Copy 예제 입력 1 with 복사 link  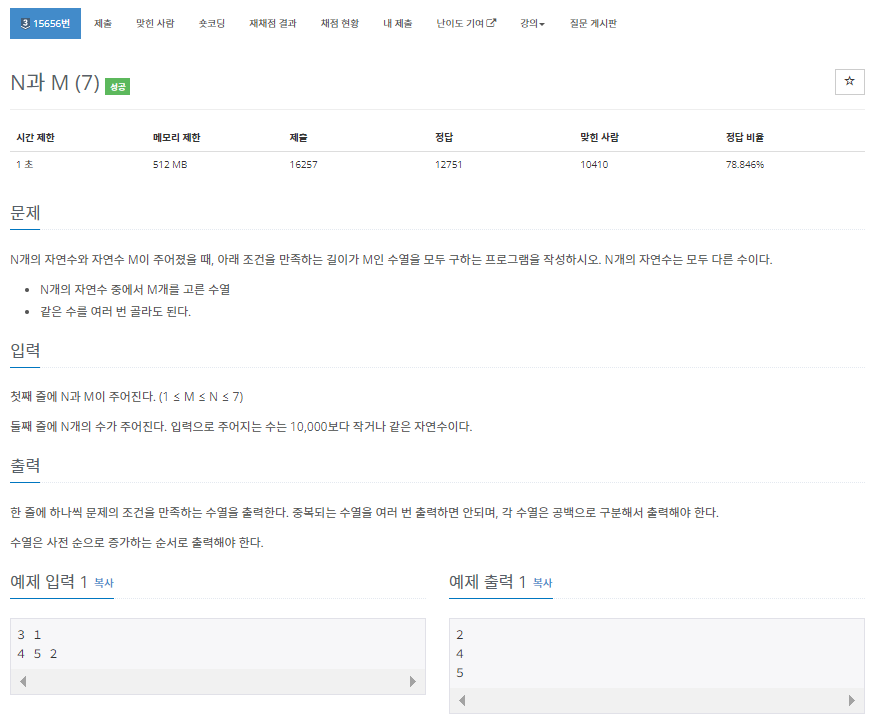click(104, 583)
